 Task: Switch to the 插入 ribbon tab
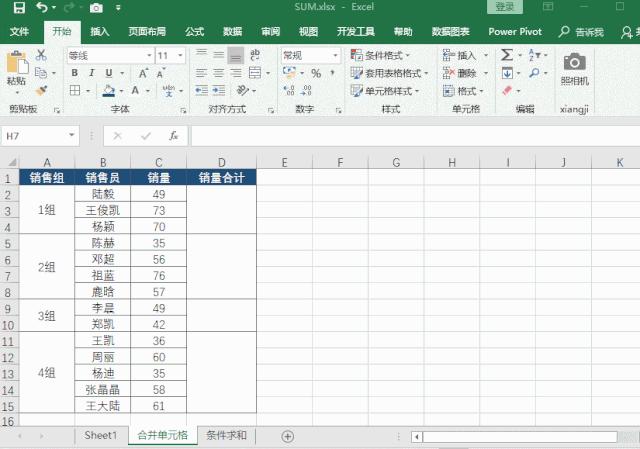pyautogui.click(x=100, y=31)
